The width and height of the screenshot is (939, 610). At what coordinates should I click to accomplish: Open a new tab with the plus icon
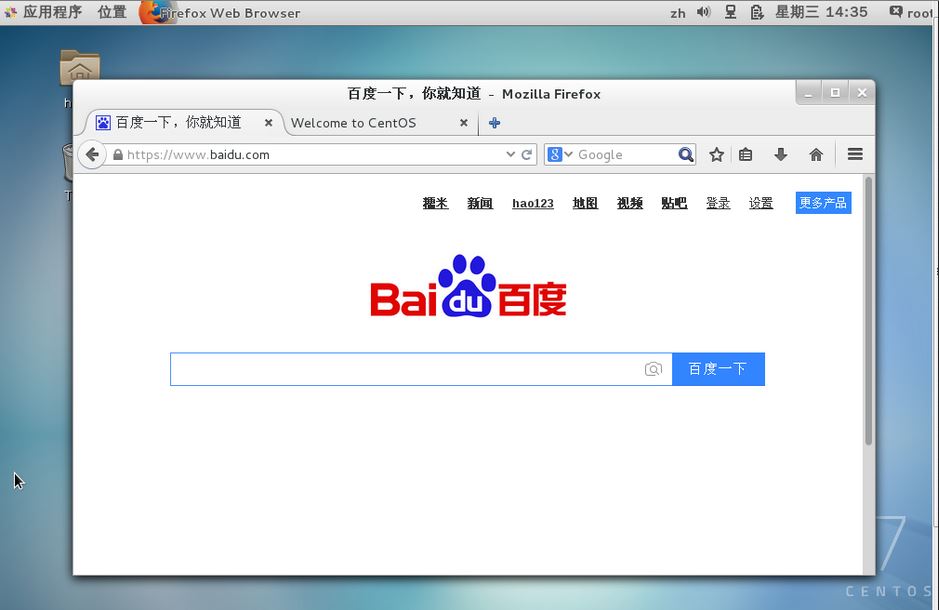tap(494, 123)
